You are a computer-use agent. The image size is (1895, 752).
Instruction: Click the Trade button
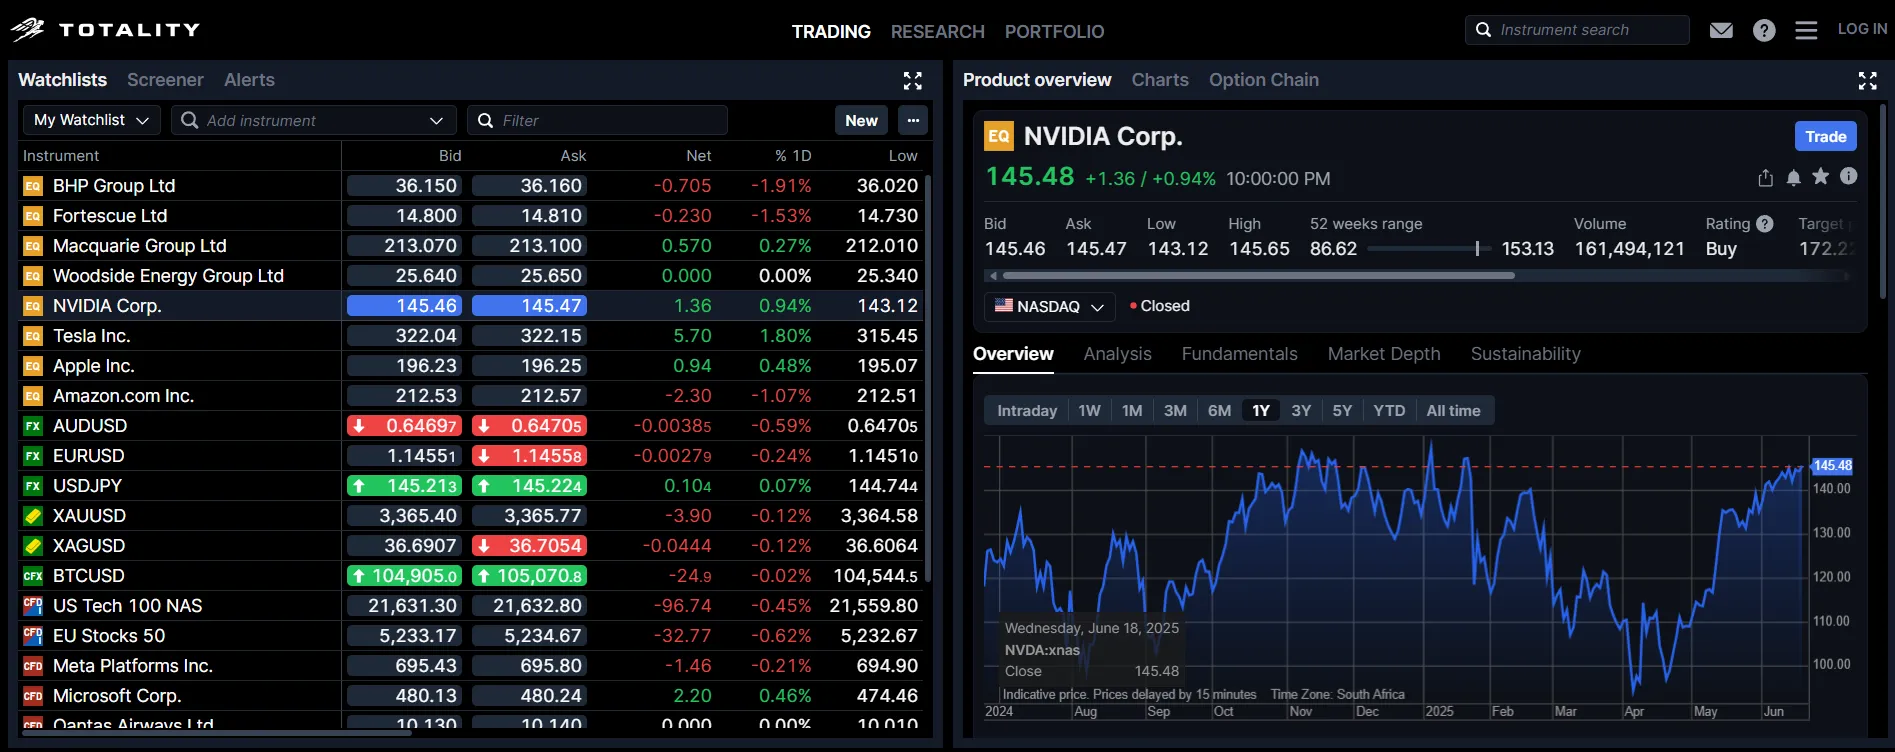[x=1826, y=136]
